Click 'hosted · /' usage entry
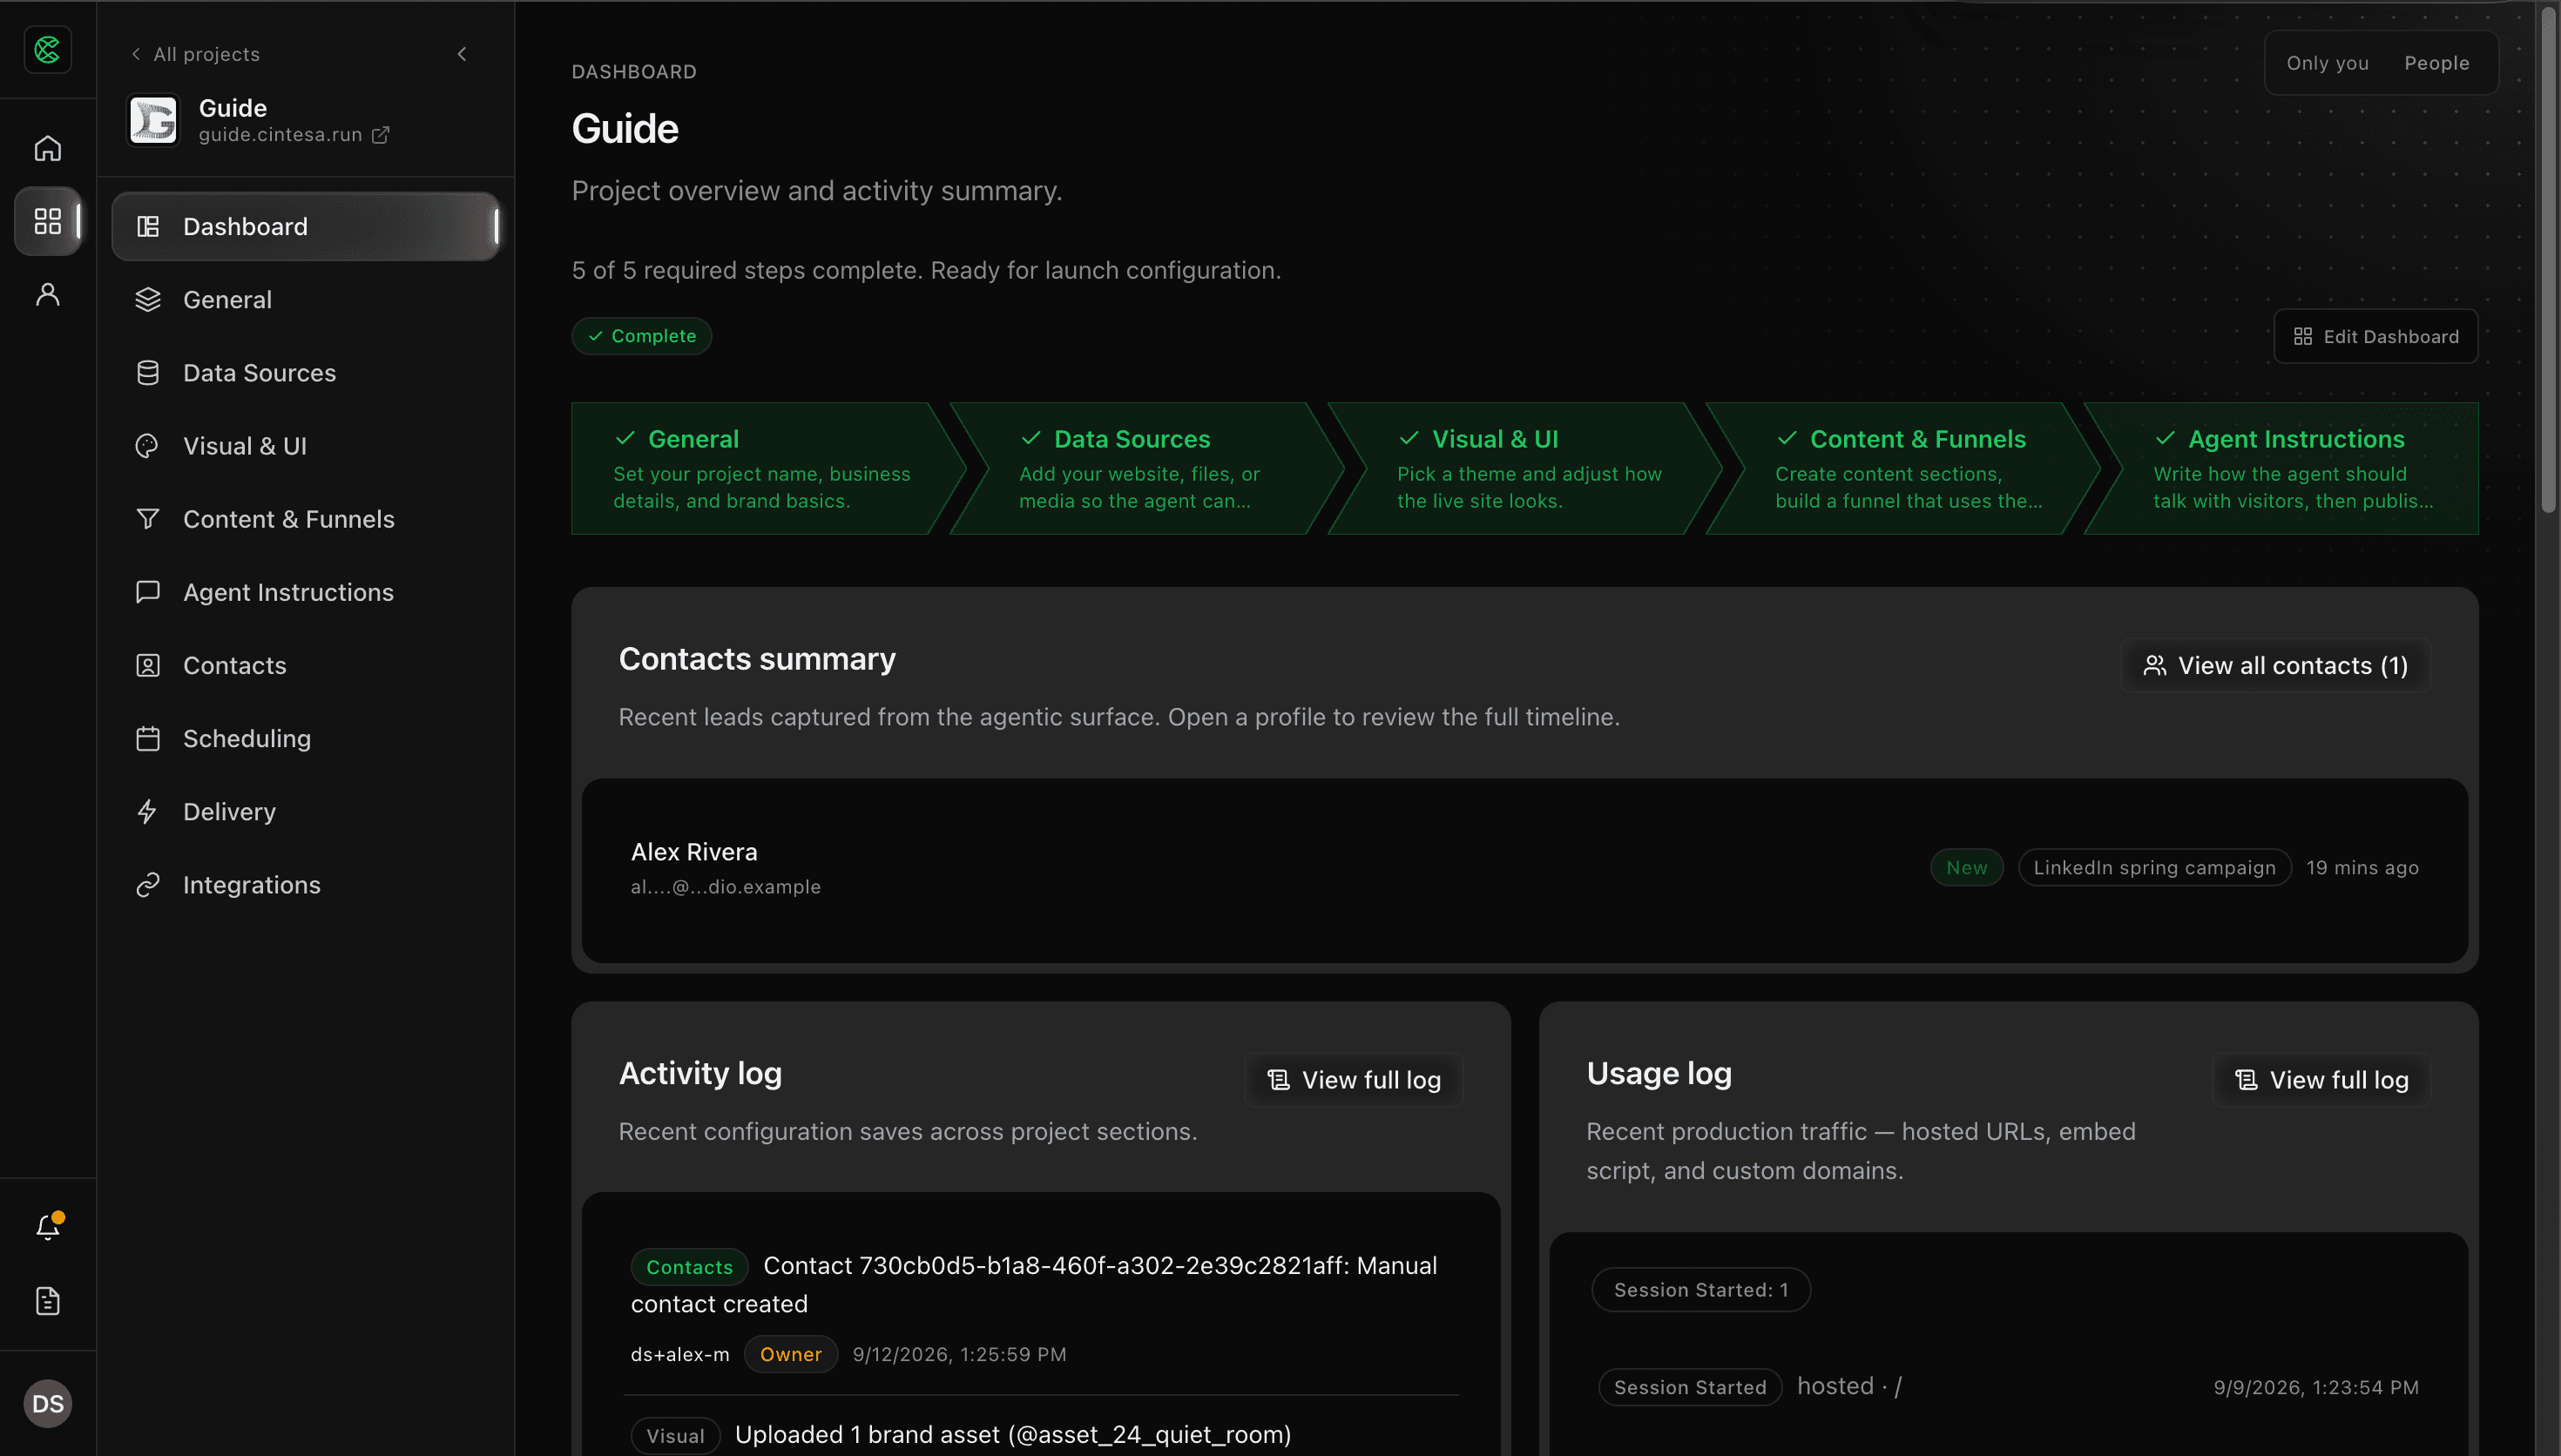The image size is (2561, 1456). click(x=1849, y=1386)
